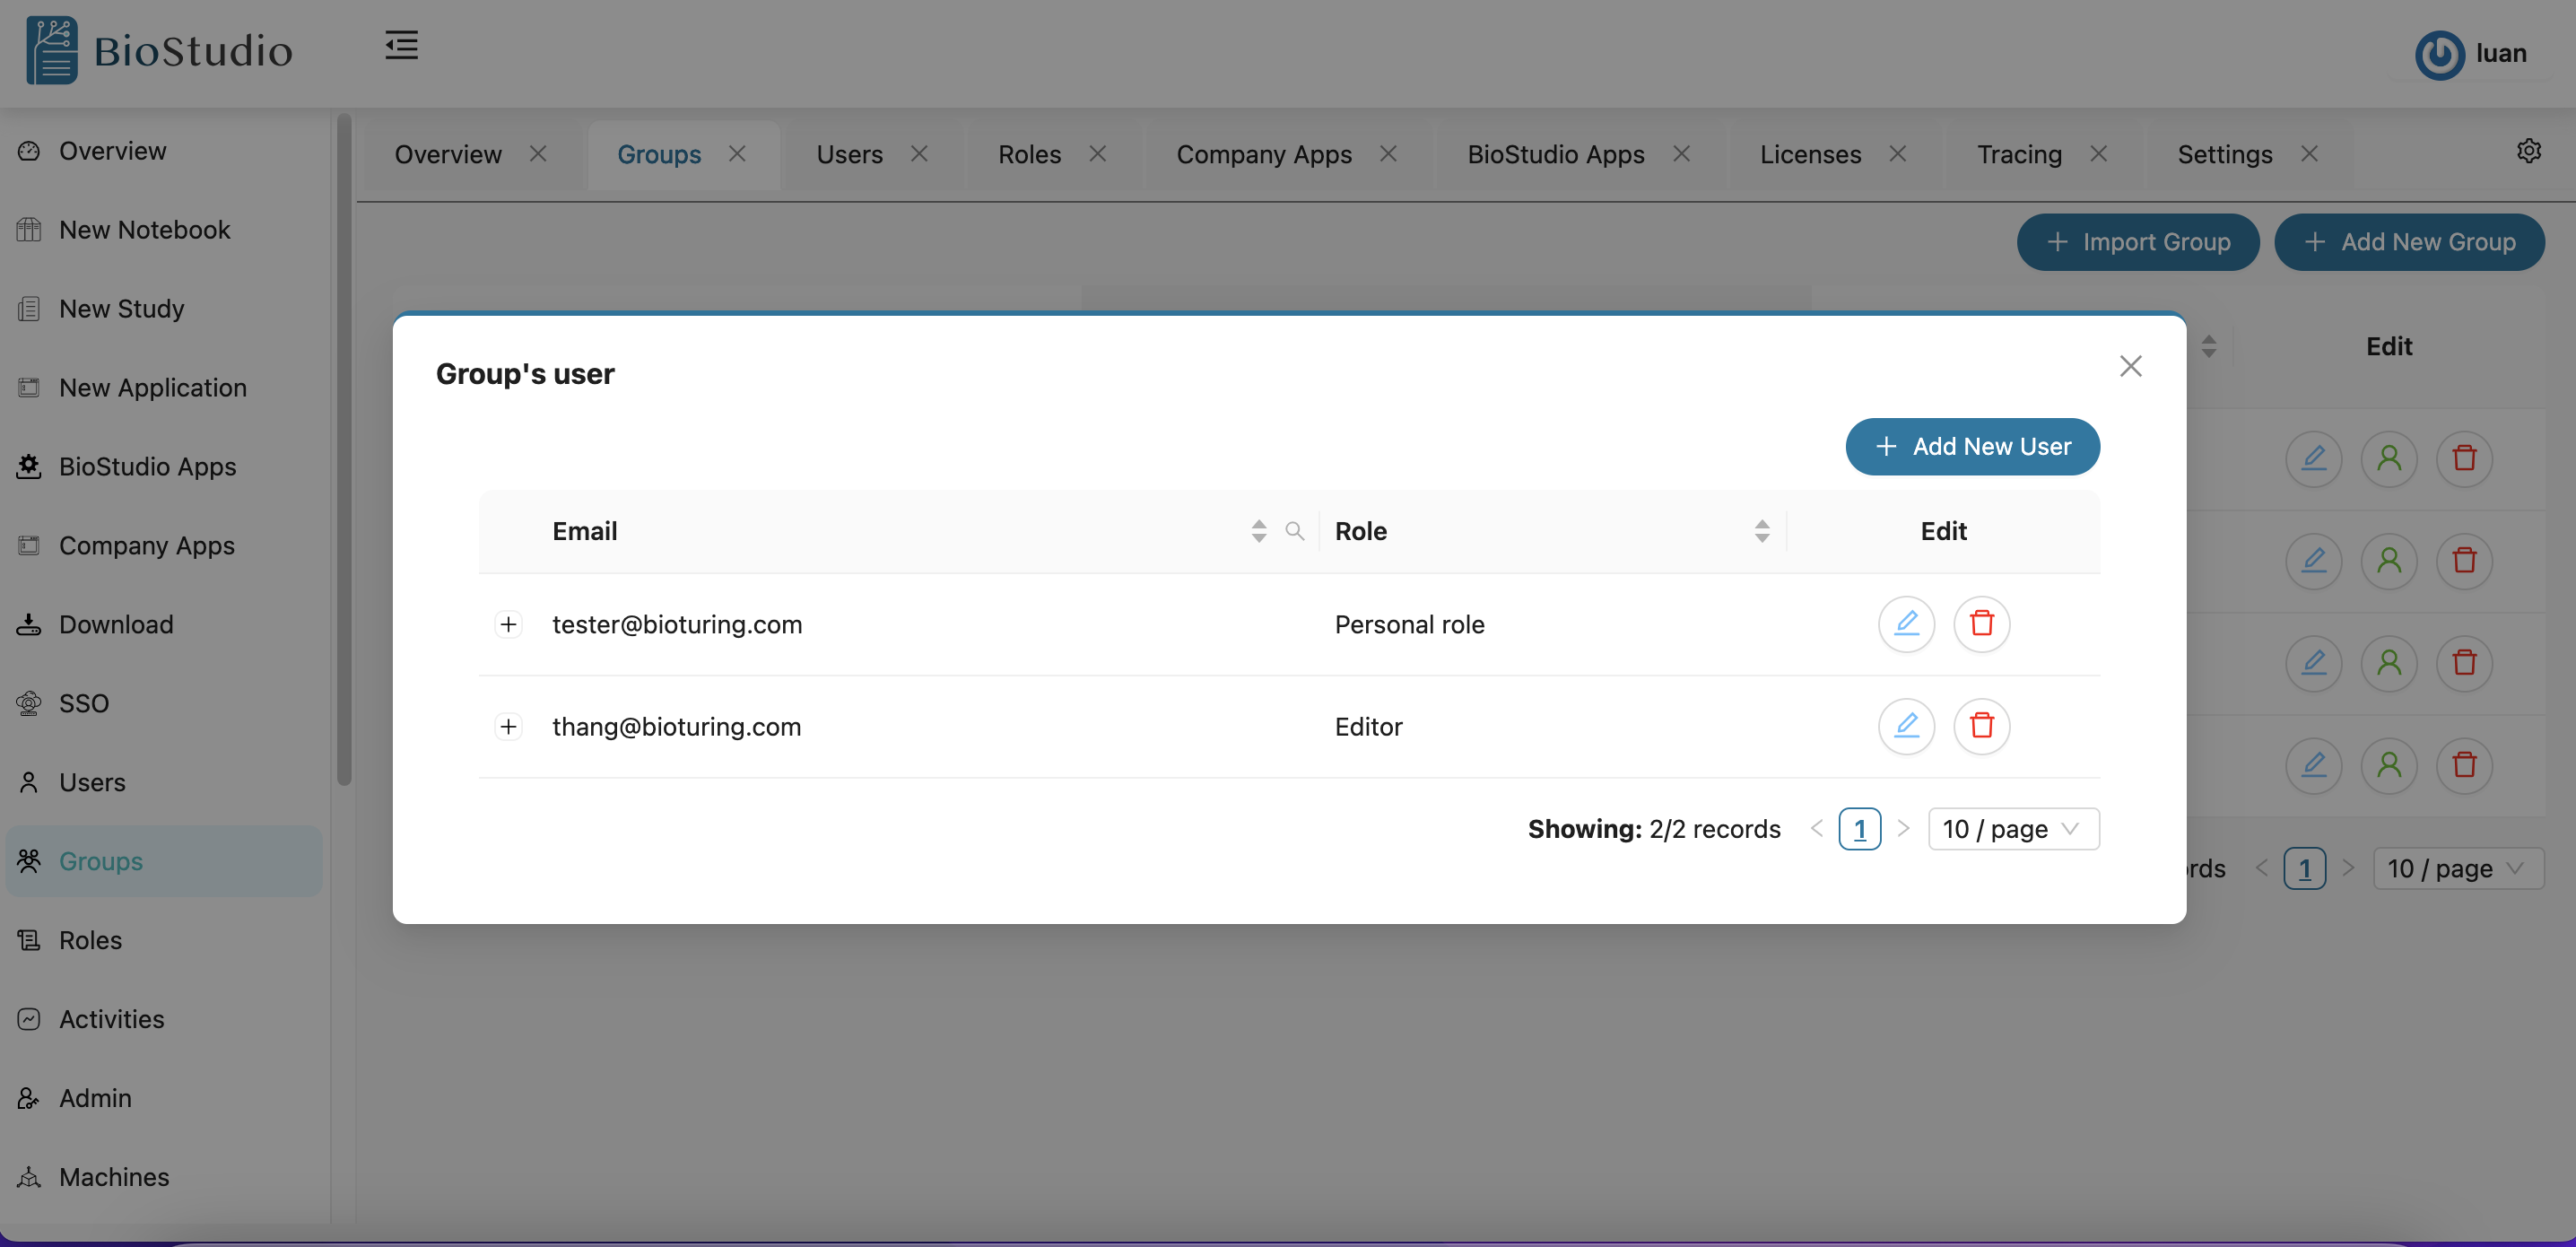This screenshot has width=2576, height=1247.
Task: Switch to the BioStudio Apps tab
Action: coord(1555,155)
